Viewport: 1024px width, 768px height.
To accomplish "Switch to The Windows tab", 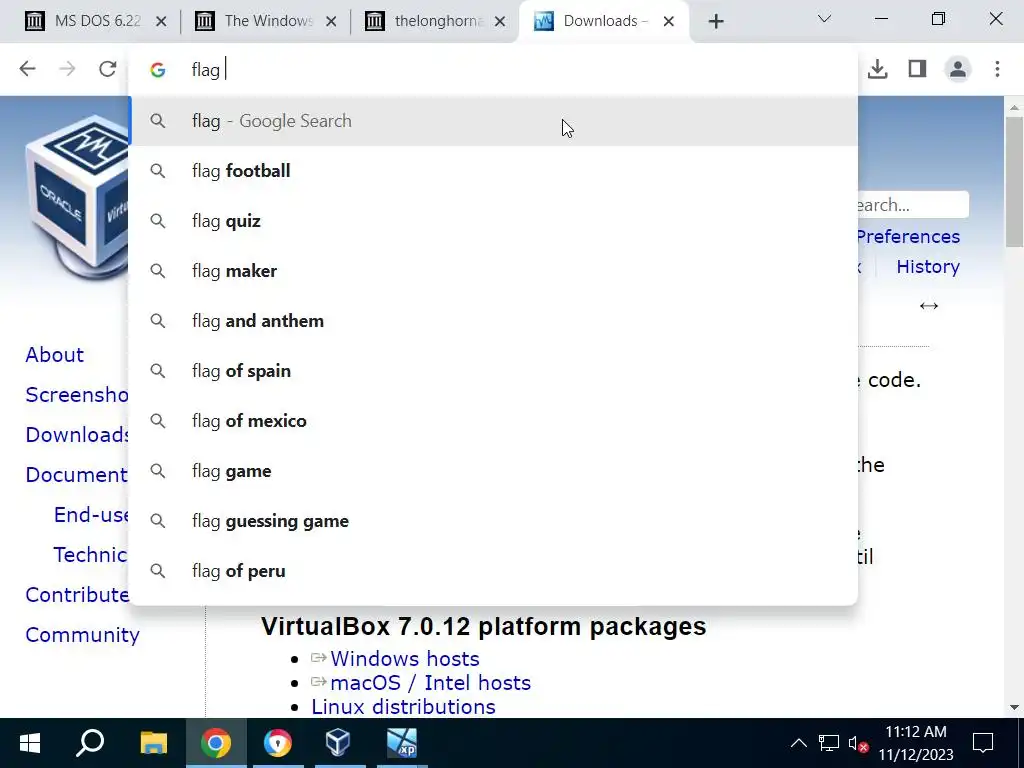I will 266,22.
